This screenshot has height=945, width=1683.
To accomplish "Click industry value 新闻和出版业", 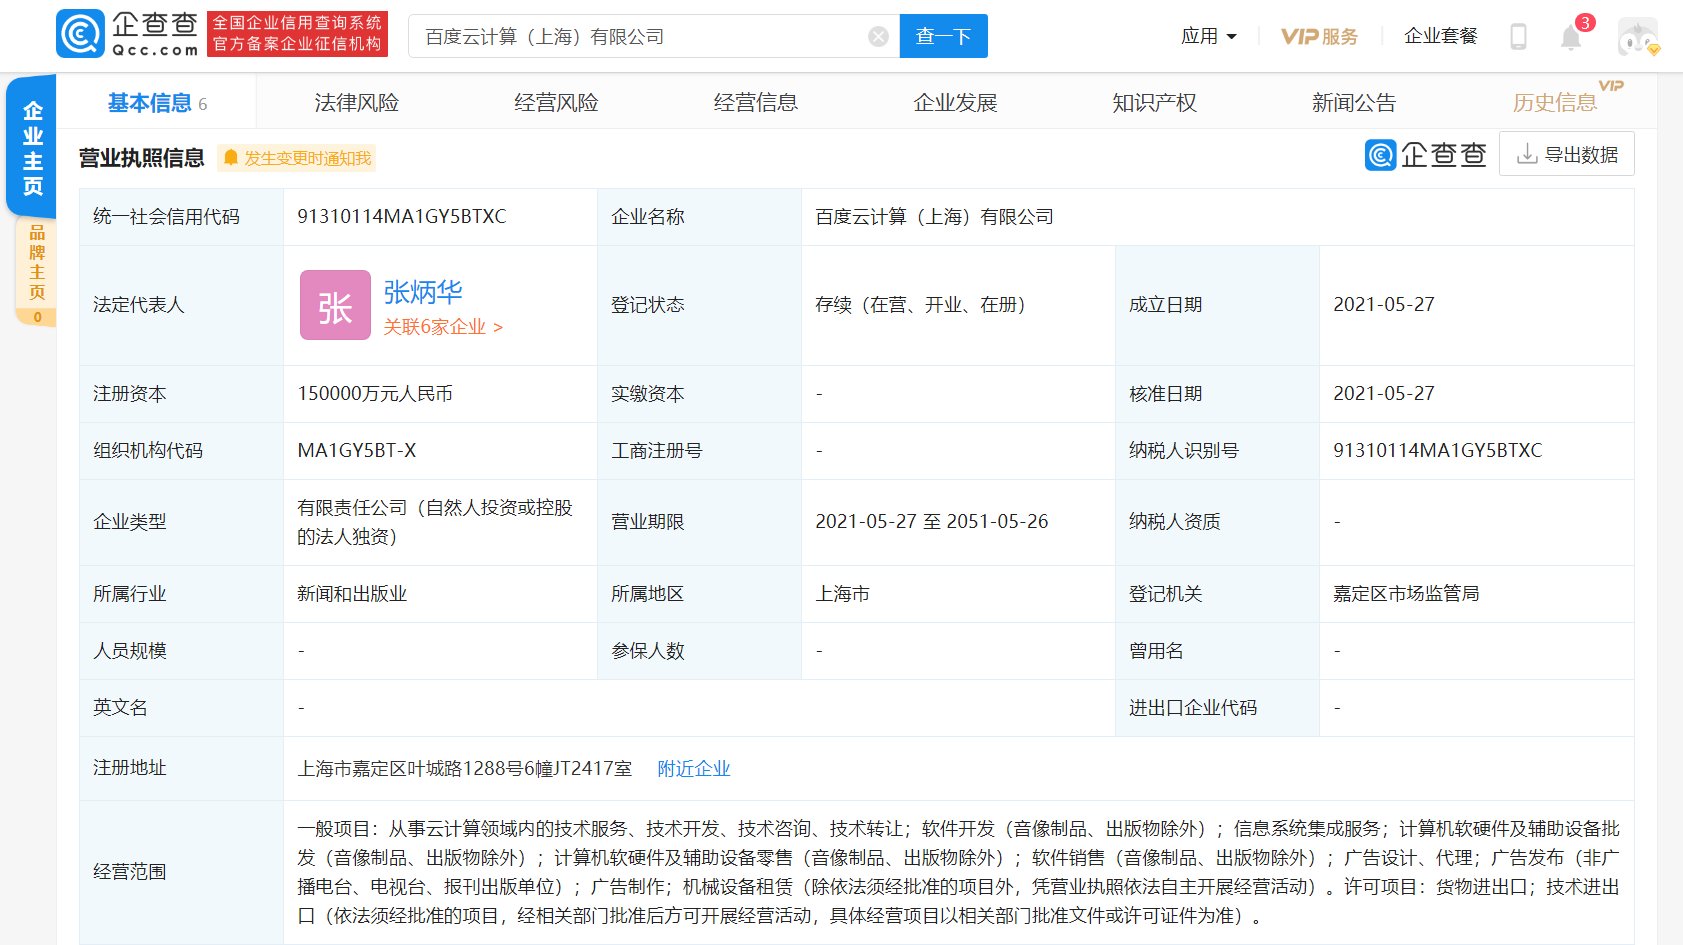I will [x=352, y=594].
